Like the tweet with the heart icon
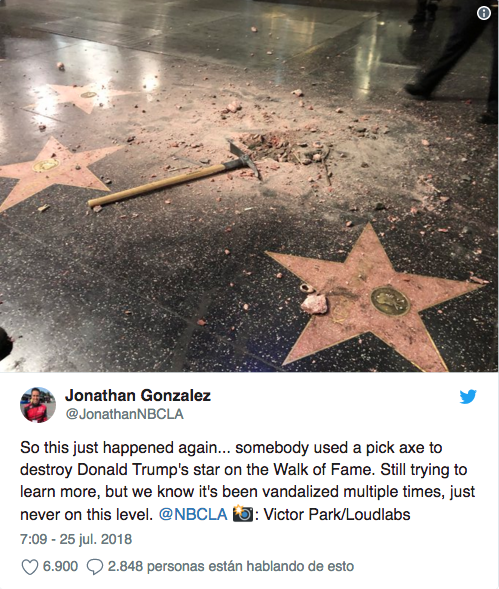The width and height of the screenshot is (499, 589). coord(30,567)
